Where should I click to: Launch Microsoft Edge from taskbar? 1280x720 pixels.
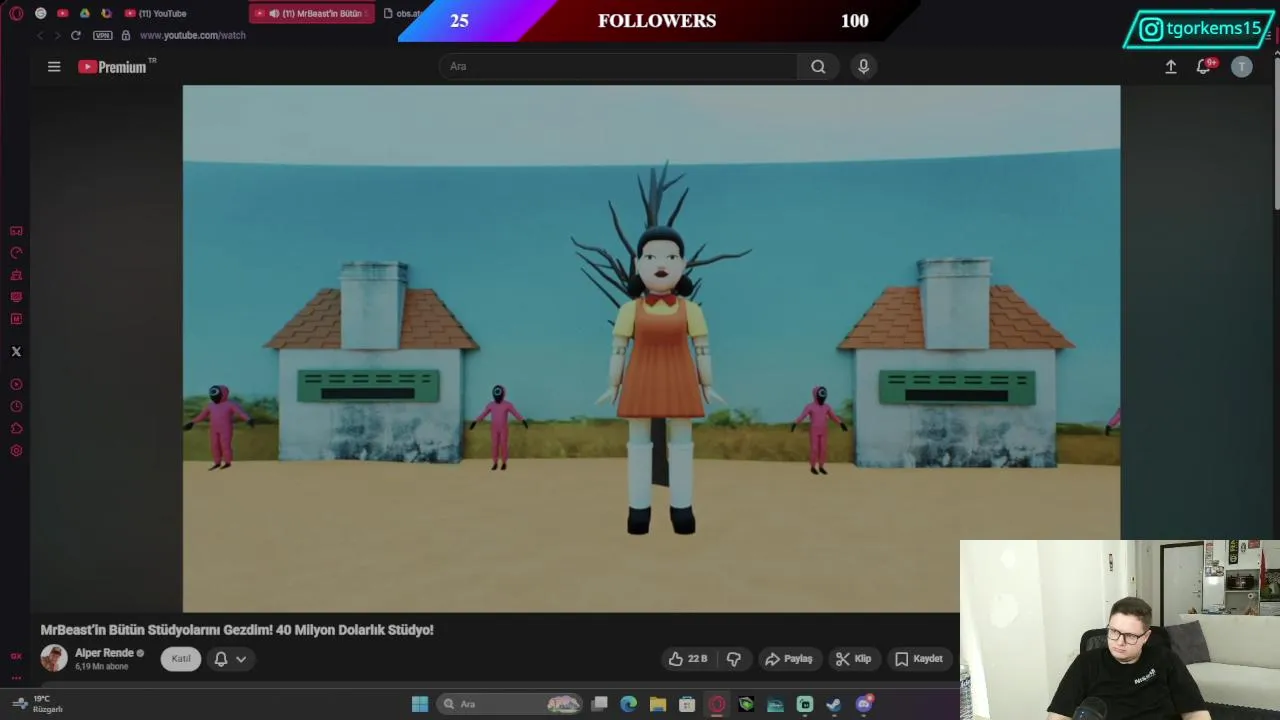pos(628,704)
